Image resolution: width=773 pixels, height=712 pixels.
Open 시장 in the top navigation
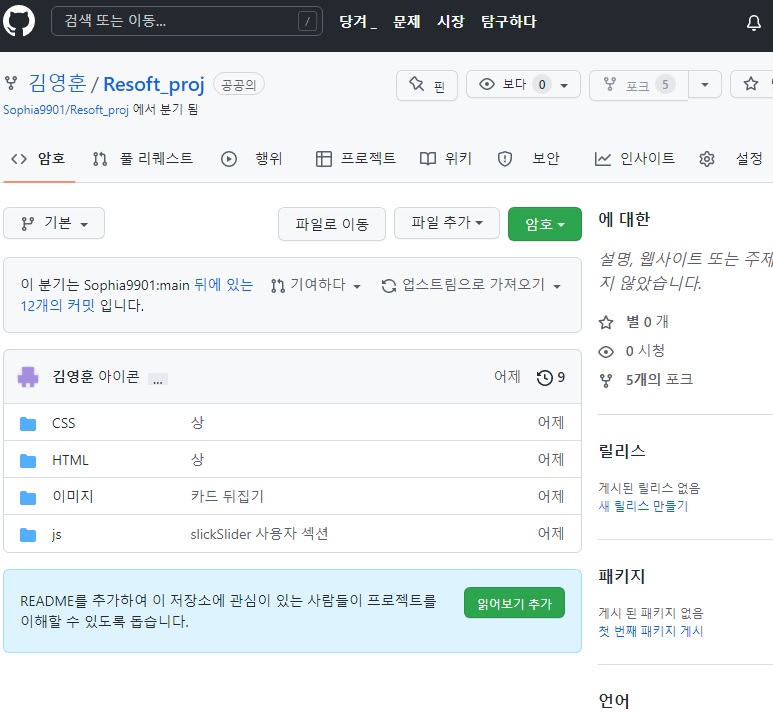pos(451,21)
